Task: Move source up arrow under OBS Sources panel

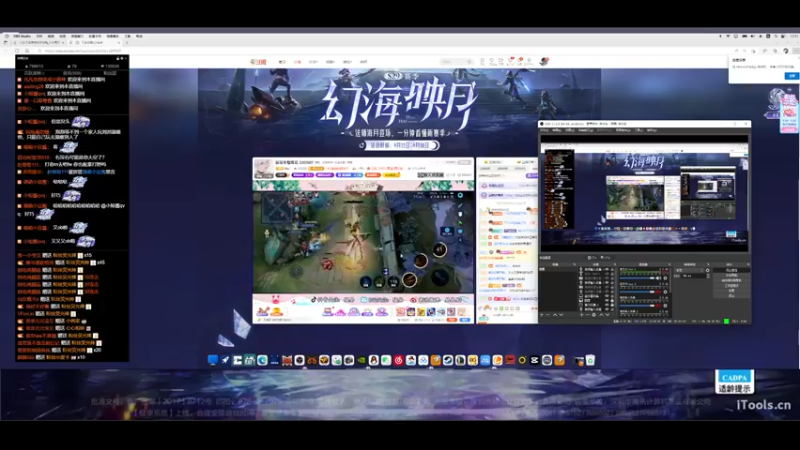Action: [x=602, y=315]
